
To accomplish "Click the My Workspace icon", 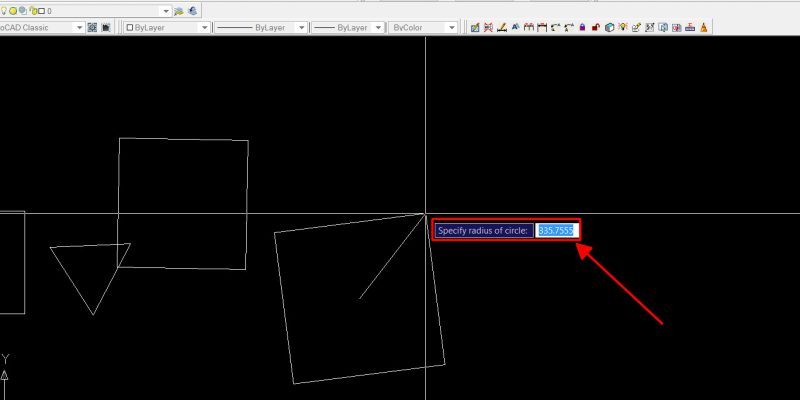I will click(x=106, y=28).
